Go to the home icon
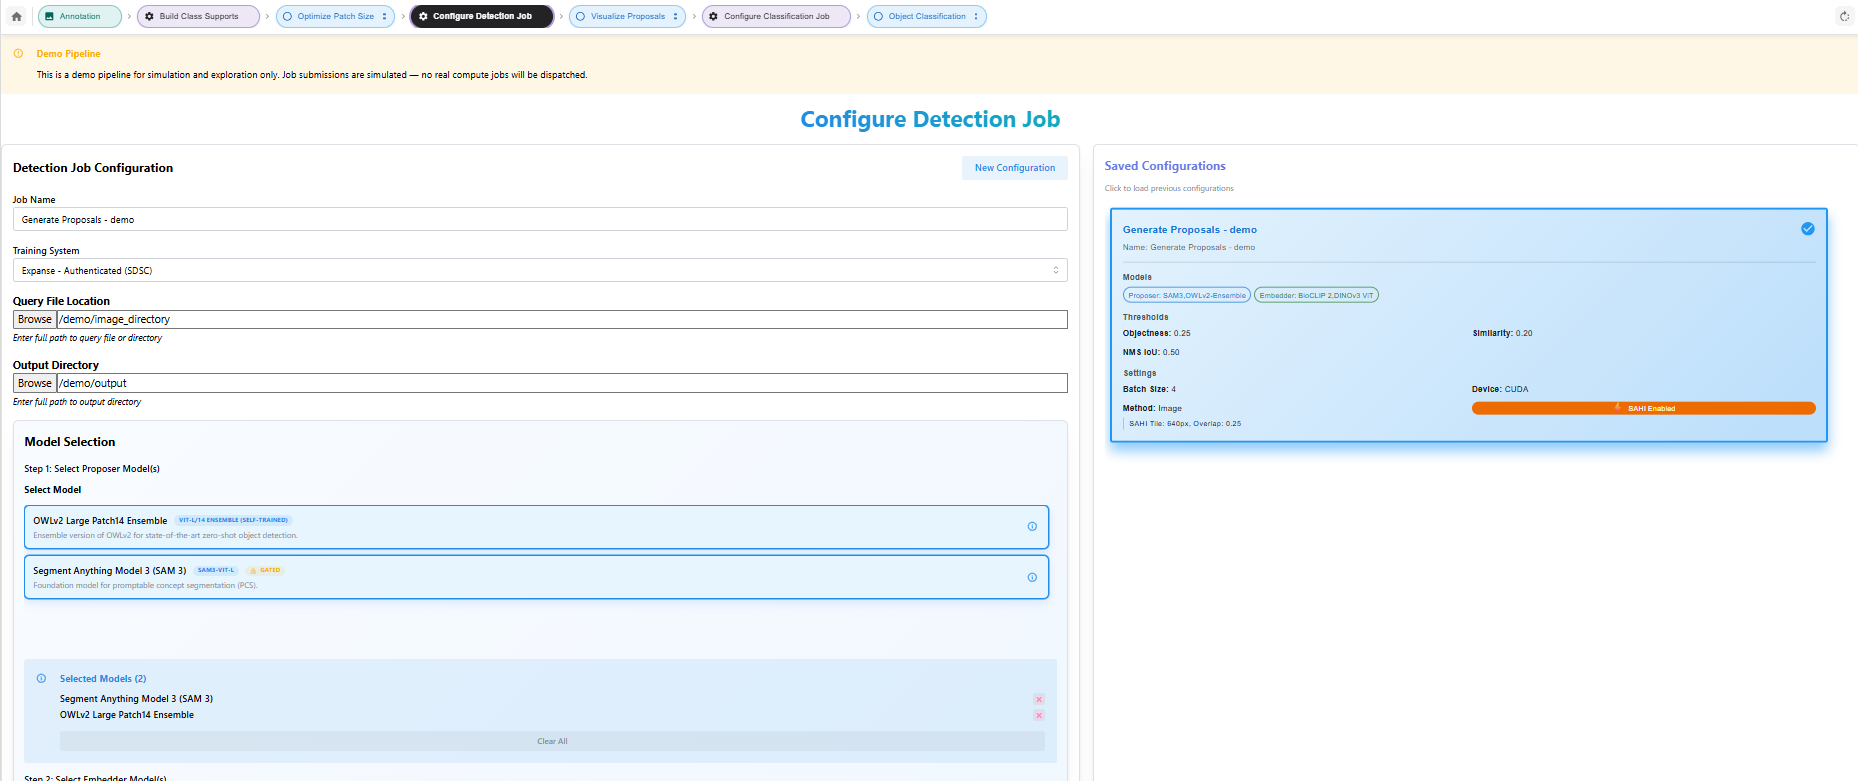 point(16,16)
